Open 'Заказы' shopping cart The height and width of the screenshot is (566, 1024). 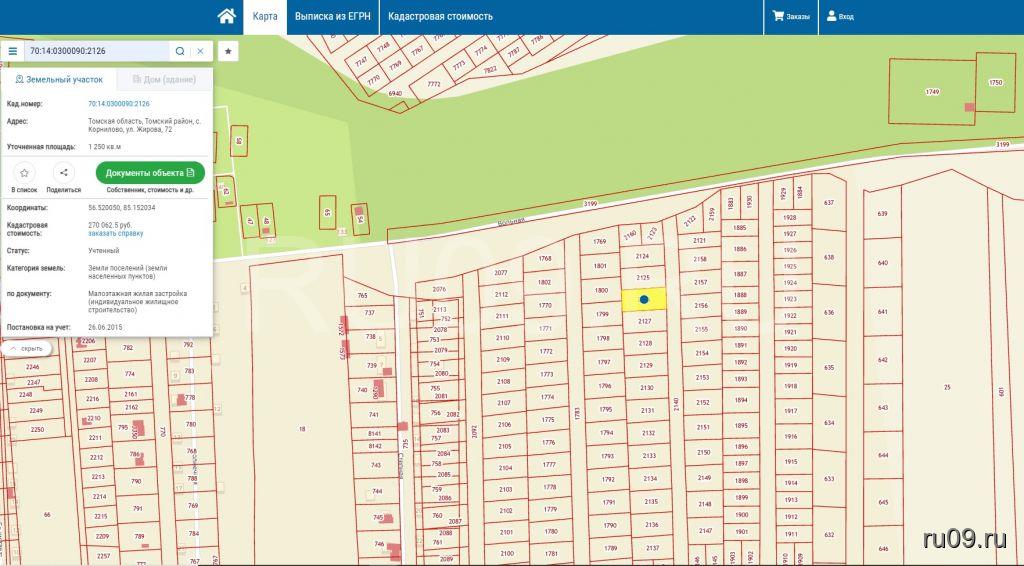point(790,17)
